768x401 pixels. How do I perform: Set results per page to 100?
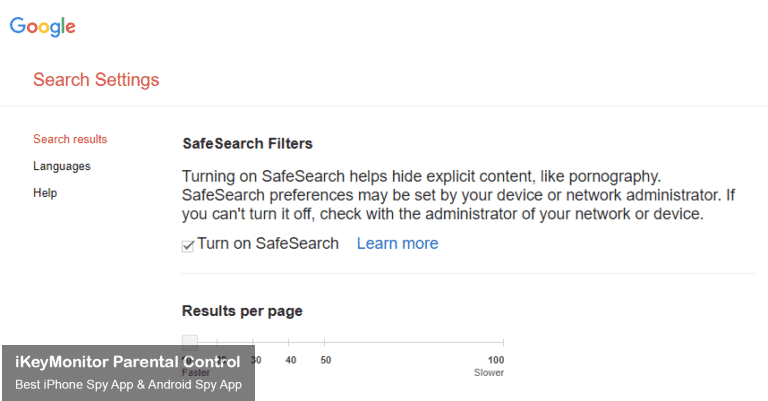496,359
